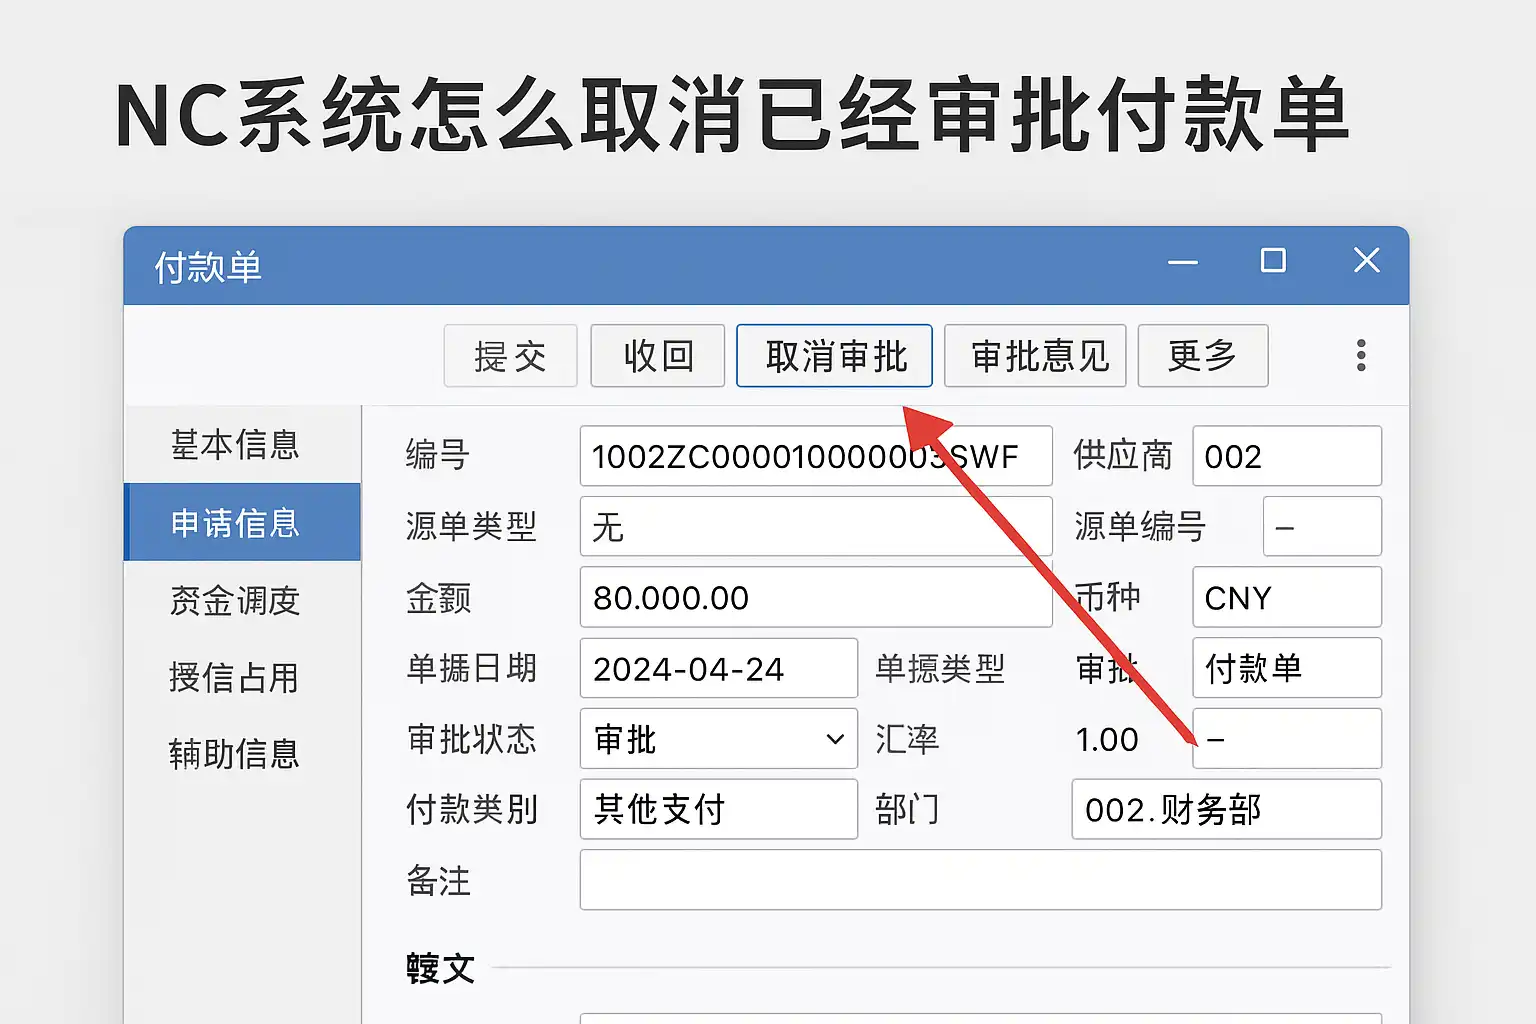Click the 源单编号 label
1536x1024 pixels.
click(x=1140, y=526)
